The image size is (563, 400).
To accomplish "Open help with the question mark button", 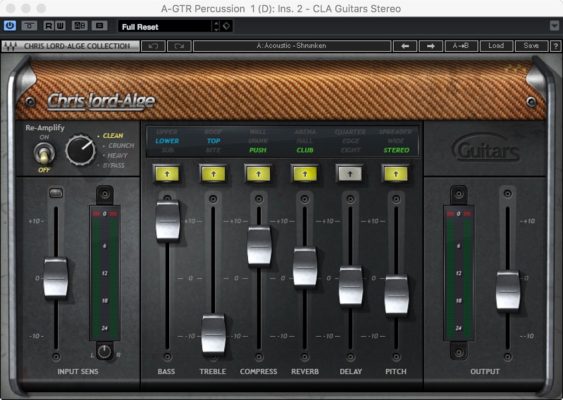I will (555, 46).
